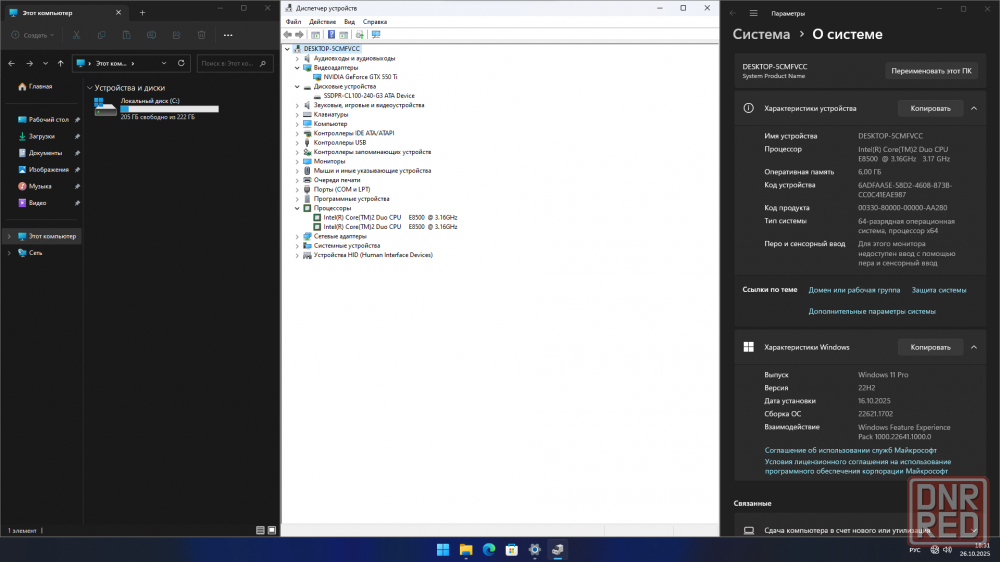
Task: Click the refresh button in File Explorer
Action: tap(183, 63)
